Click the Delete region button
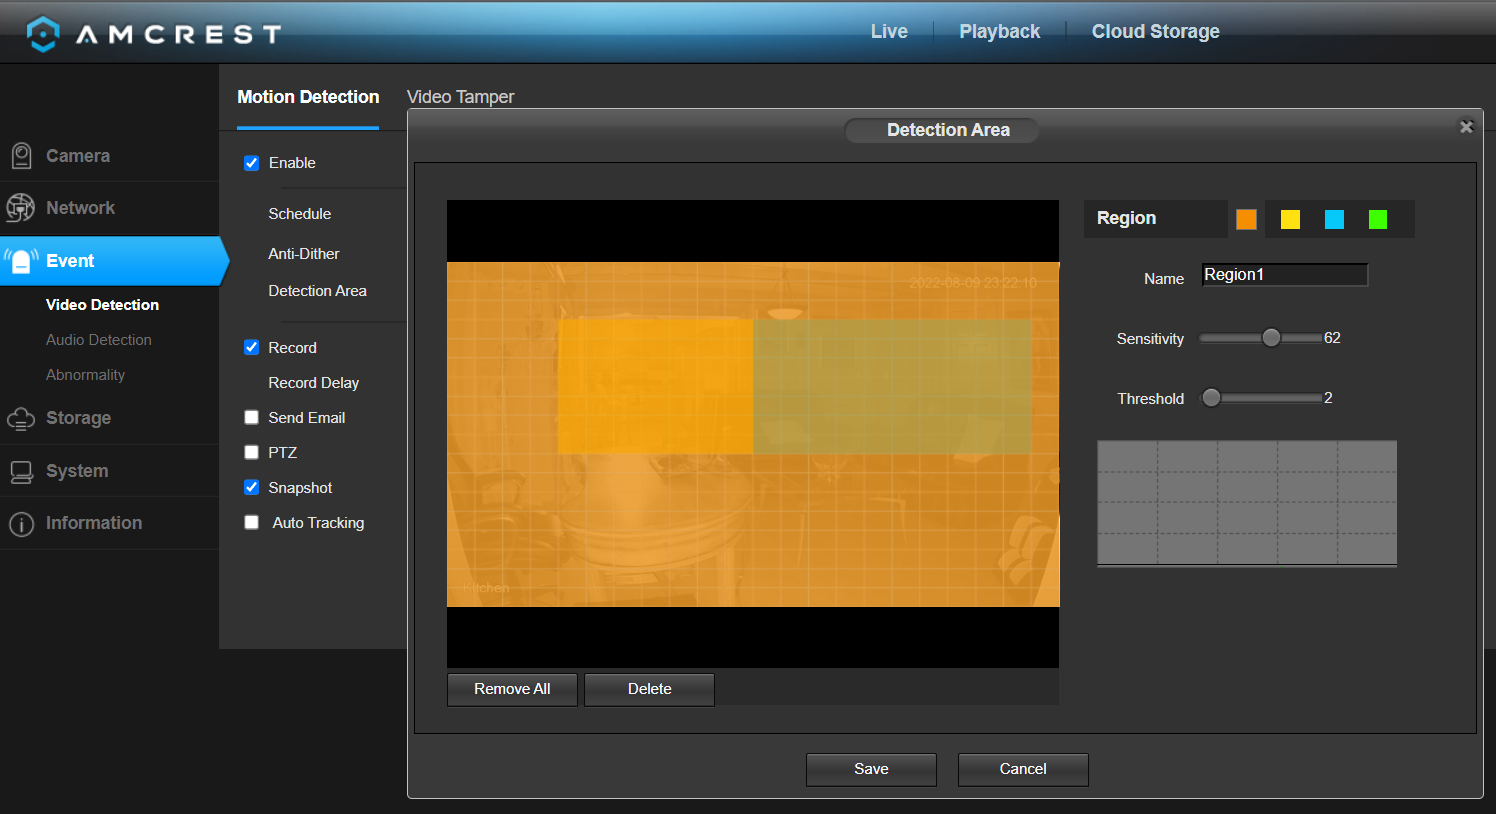This screenshot has width=1496, height=814. 649,689
